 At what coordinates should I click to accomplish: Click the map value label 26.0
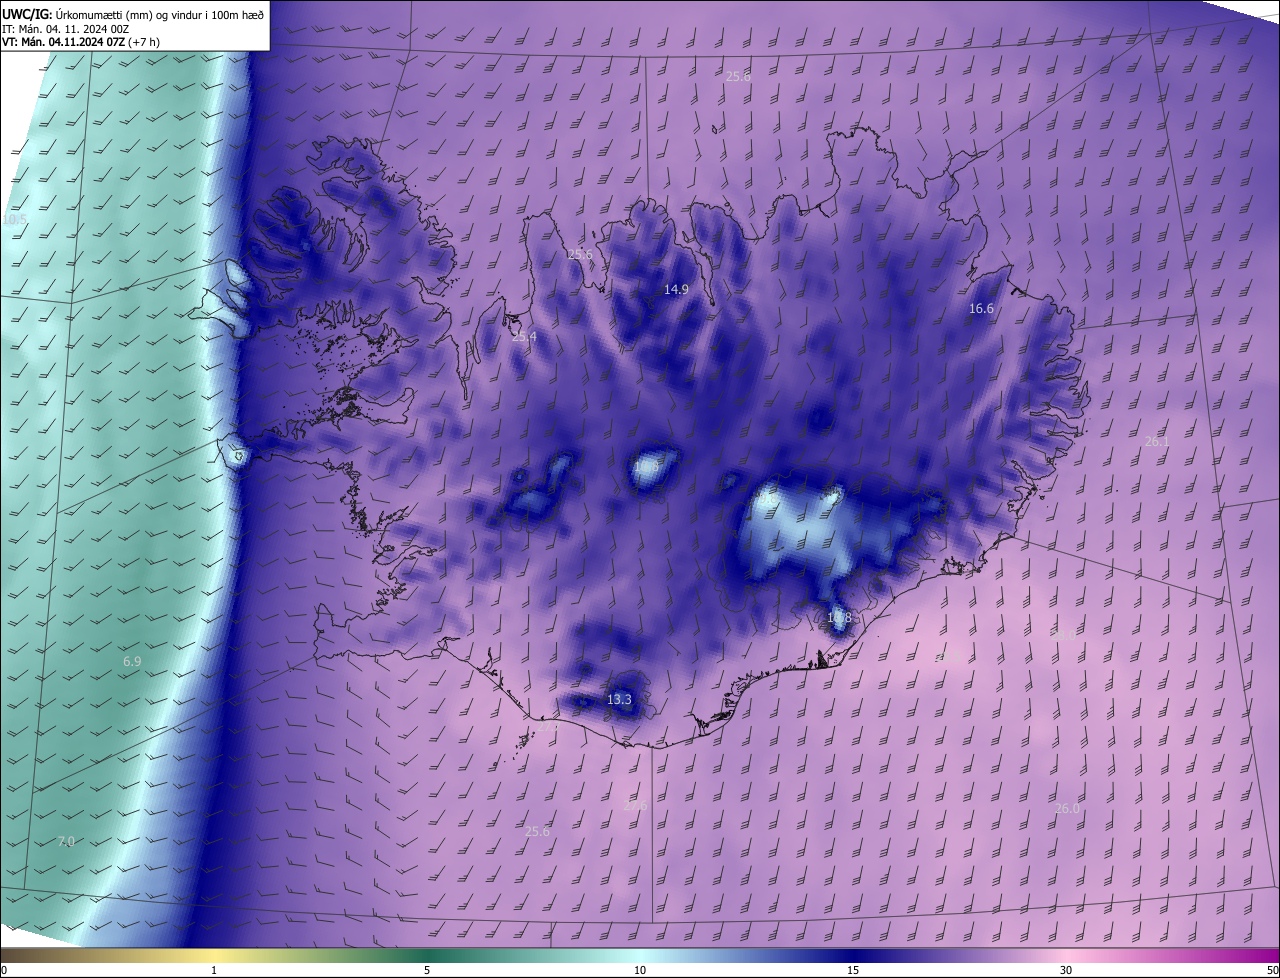pyautogui.click(x=1067, y=808)
